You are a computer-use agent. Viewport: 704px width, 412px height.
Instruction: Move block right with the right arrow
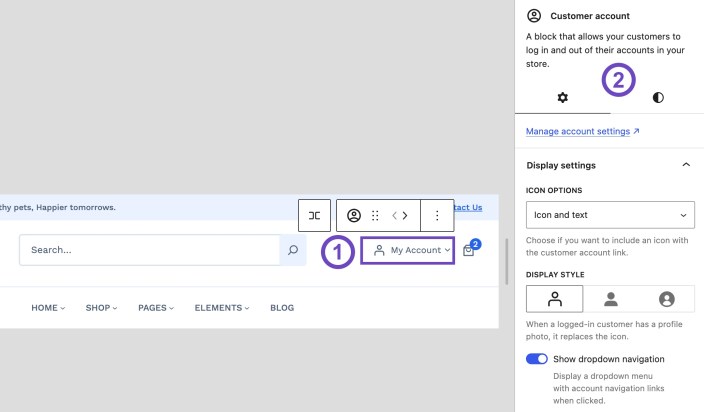pyautogui.click(x=405, y=215)
